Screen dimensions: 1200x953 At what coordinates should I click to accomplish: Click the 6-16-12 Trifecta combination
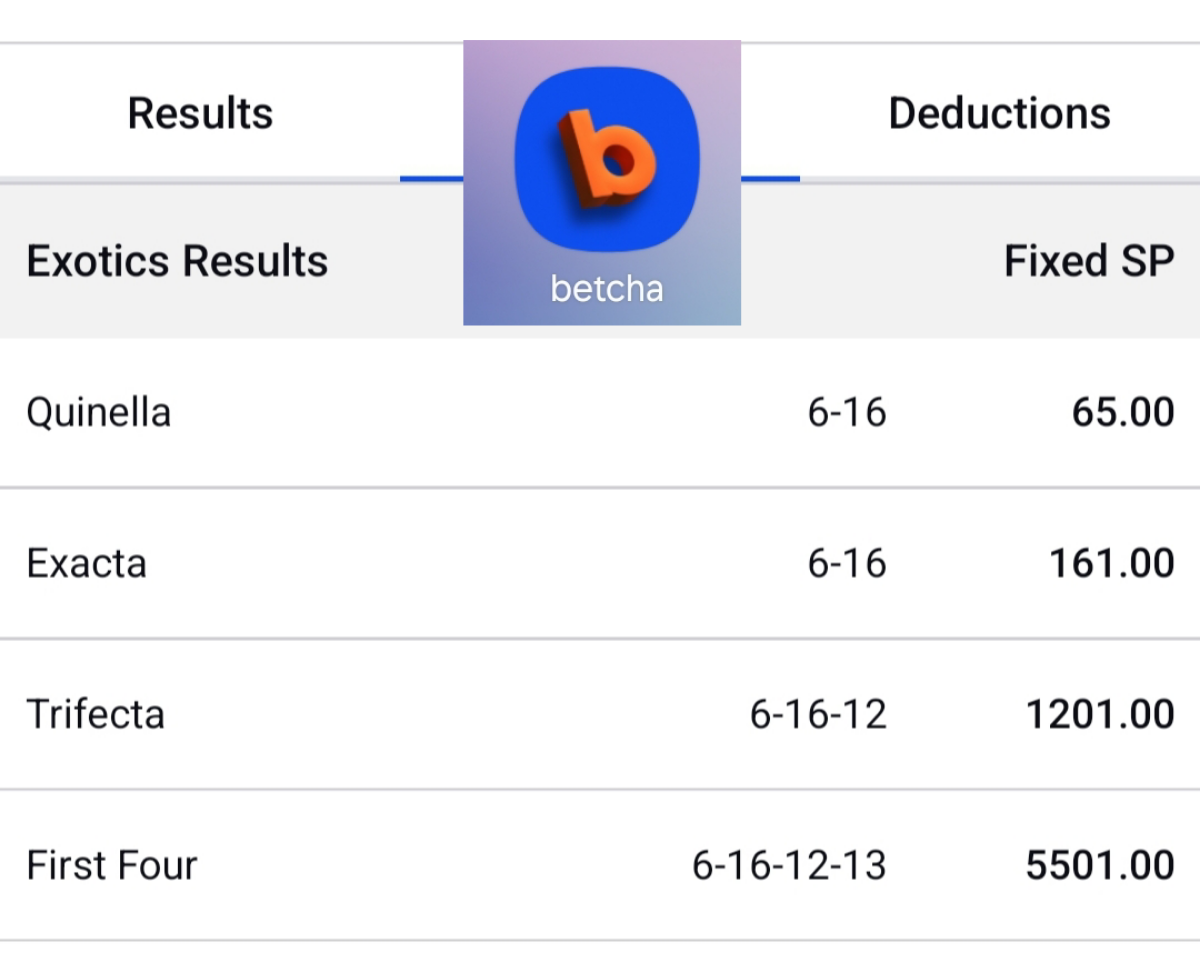[817, 715]
